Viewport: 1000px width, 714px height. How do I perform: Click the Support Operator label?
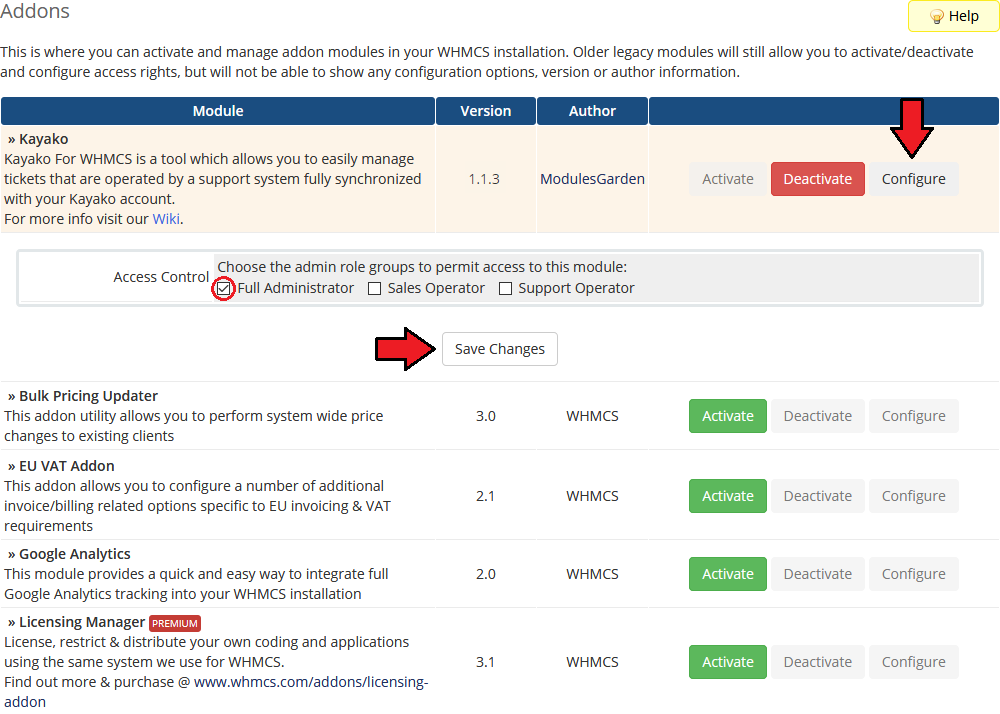point(576,288)
